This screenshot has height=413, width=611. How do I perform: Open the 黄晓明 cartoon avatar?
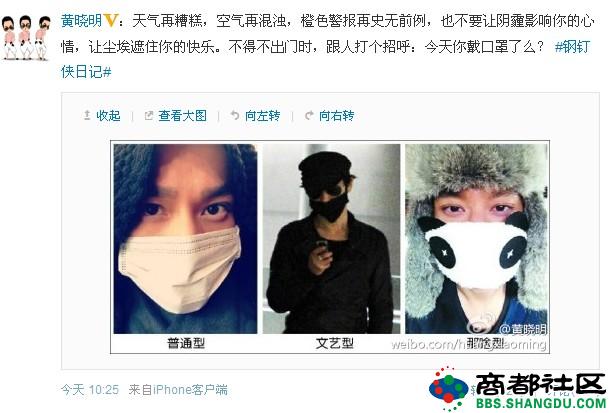point(26,37)
